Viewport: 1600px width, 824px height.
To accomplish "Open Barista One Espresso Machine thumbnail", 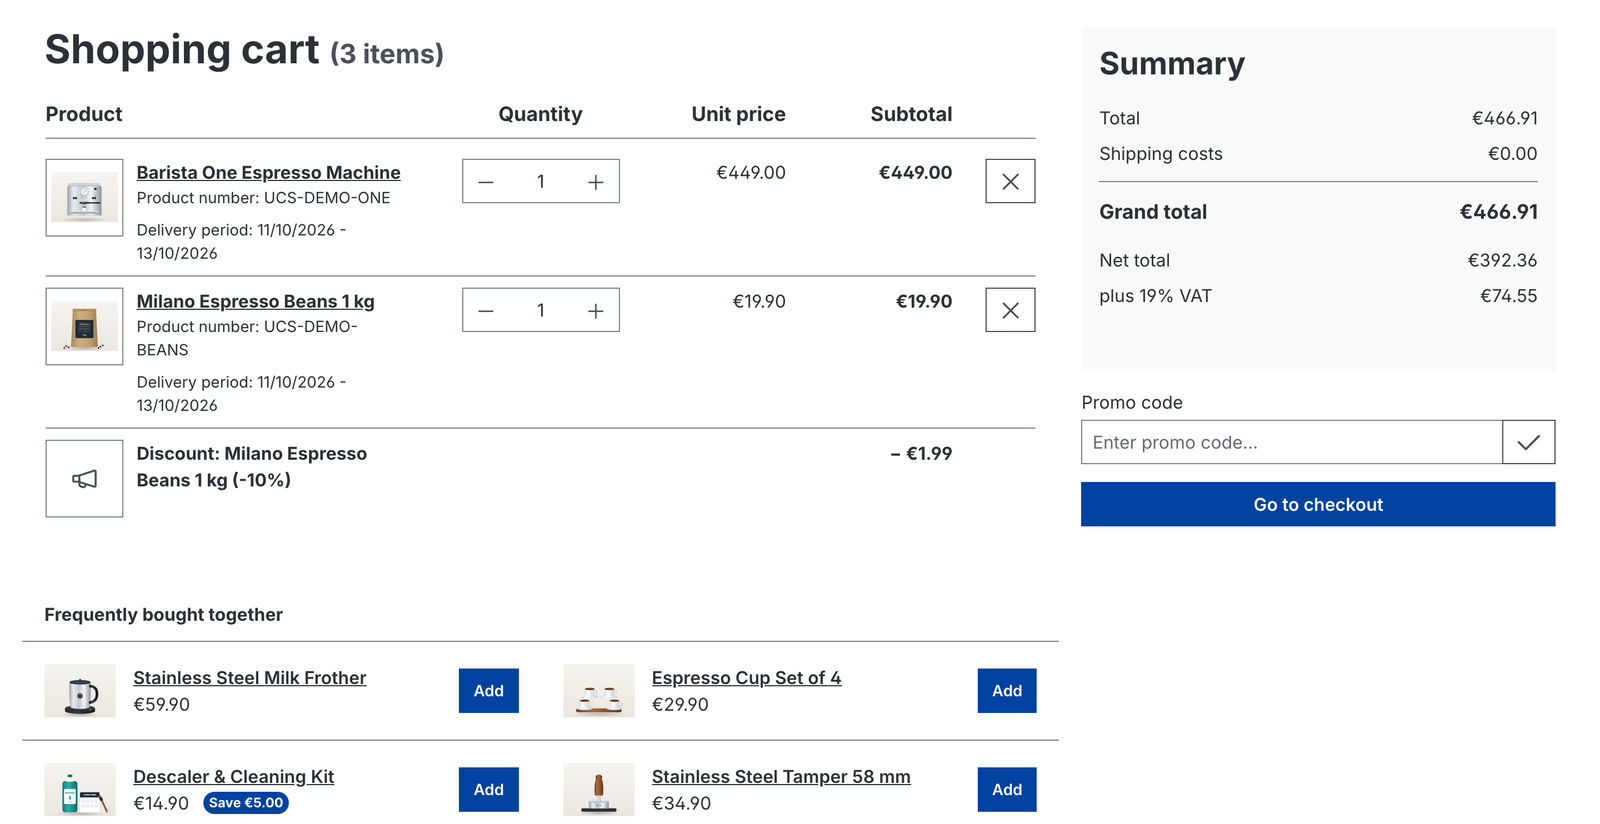I will point(84,198).
